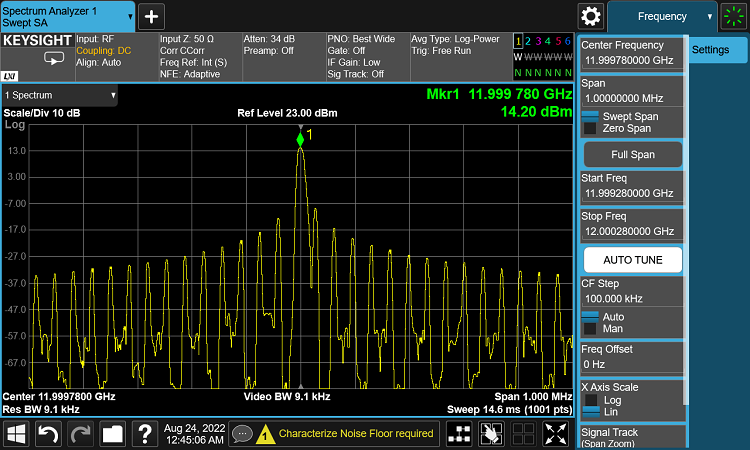Screen dimensions: 750x450
Task: Select trace 1 in the trace indicator
Action: coord(517,41)
